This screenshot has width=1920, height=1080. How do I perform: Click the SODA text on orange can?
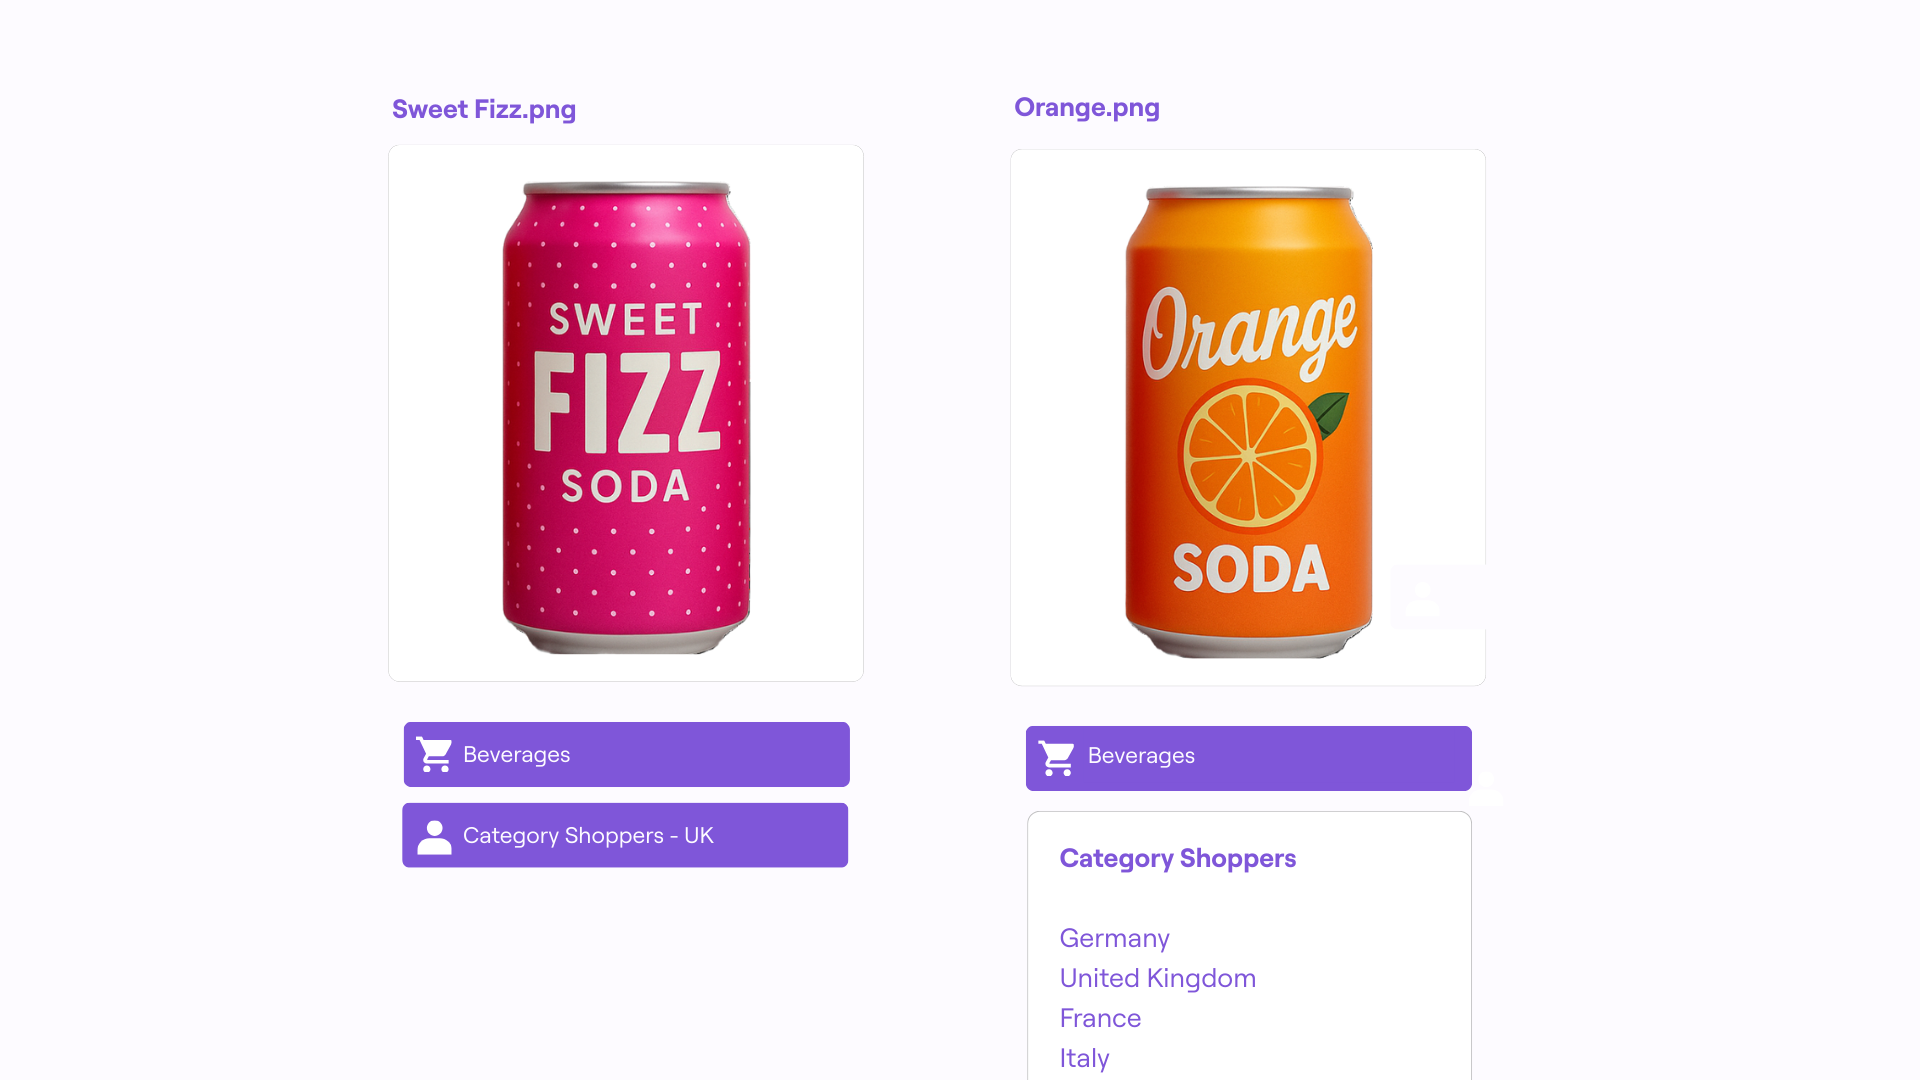(x=1250, y=569)
